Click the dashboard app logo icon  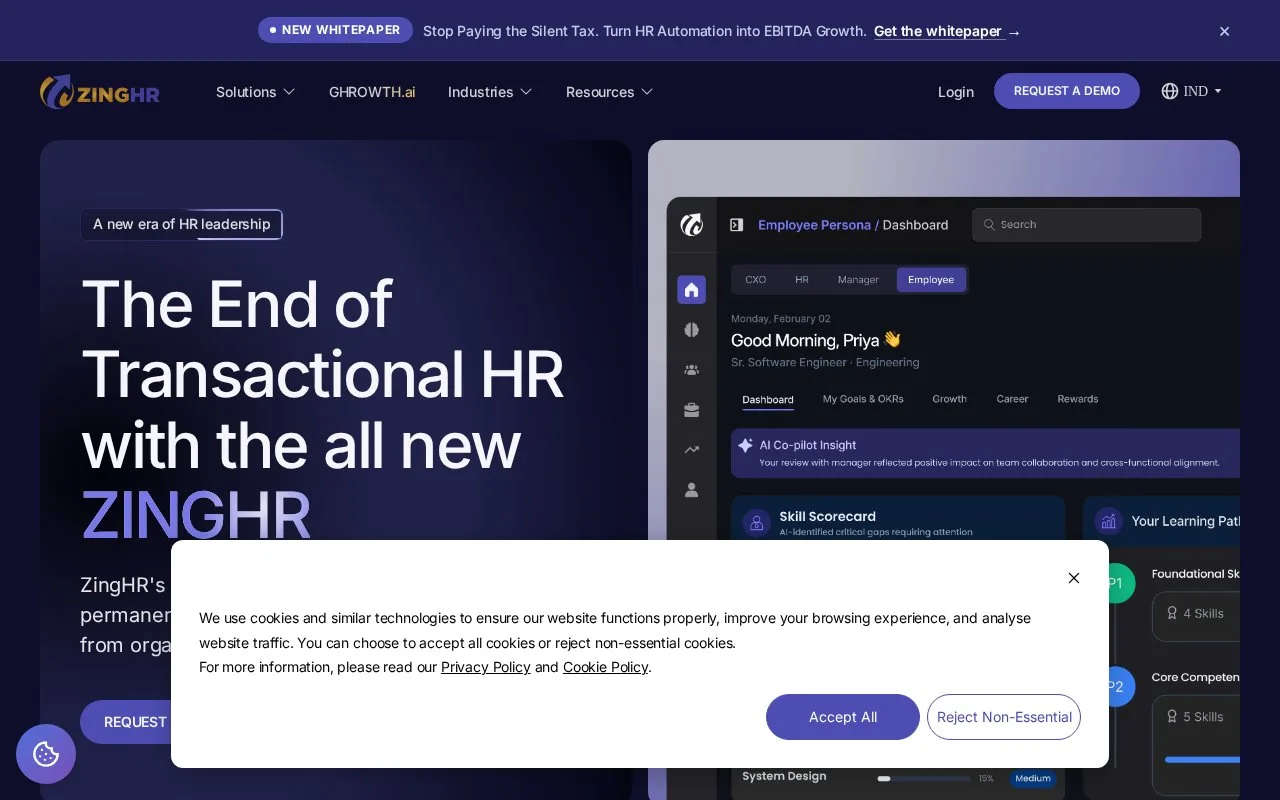pos(691,225)
